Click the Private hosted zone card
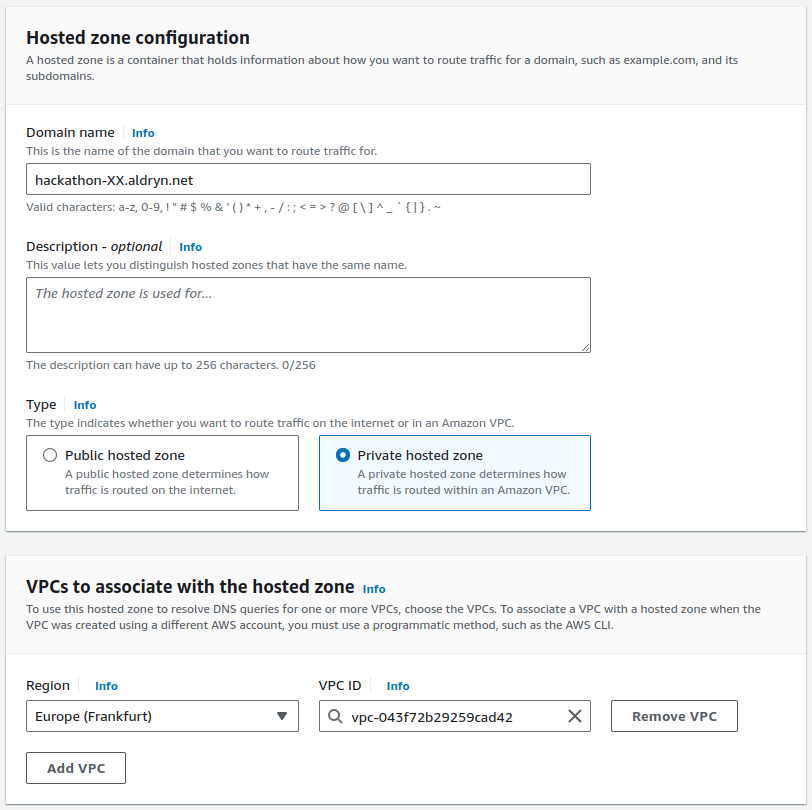This screenshot has height=810, width=812. pyautogui.click(x=454, y=473)
